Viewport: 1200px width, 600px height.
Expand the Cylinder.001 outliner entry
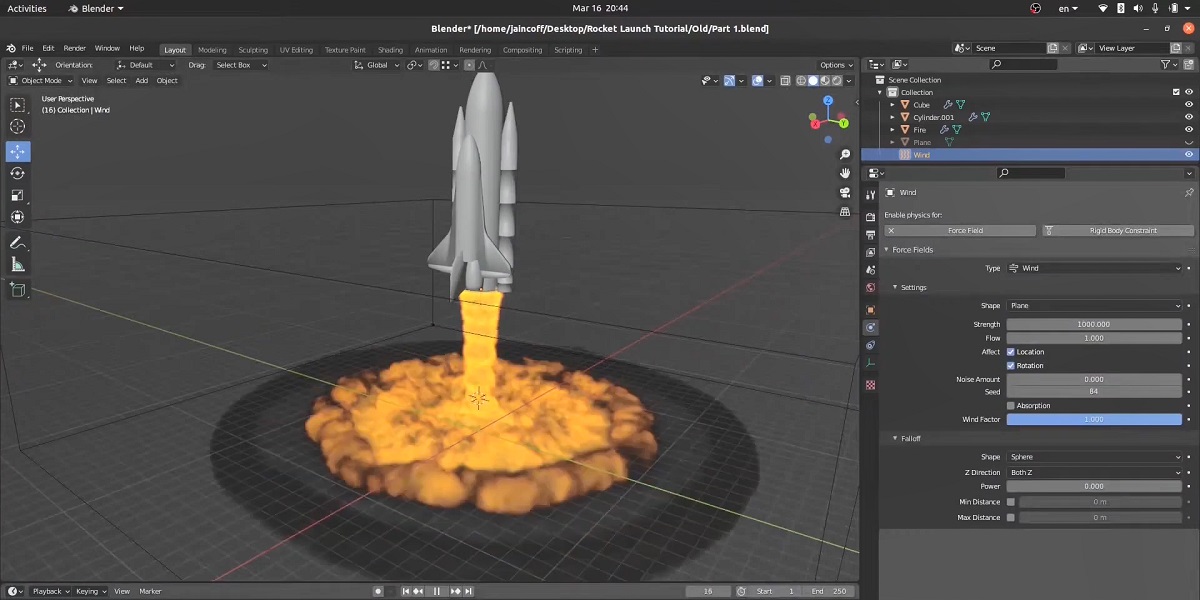pos(892,117)
